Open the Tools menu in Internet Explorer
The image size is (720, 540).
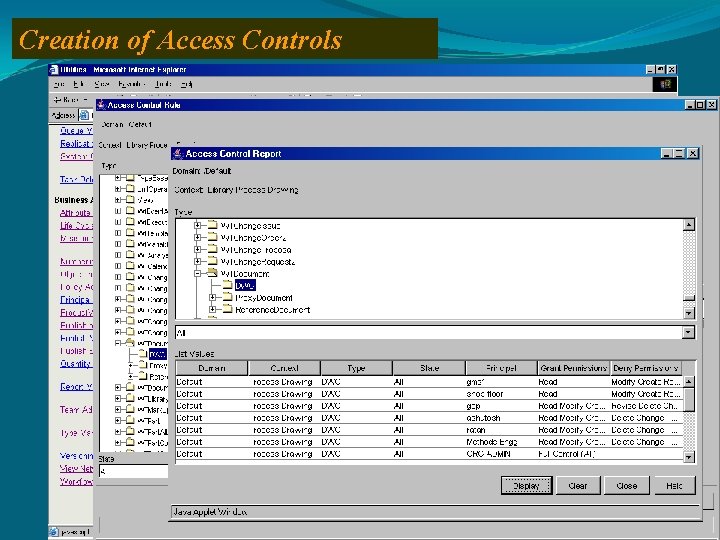[x=163, y=84]
